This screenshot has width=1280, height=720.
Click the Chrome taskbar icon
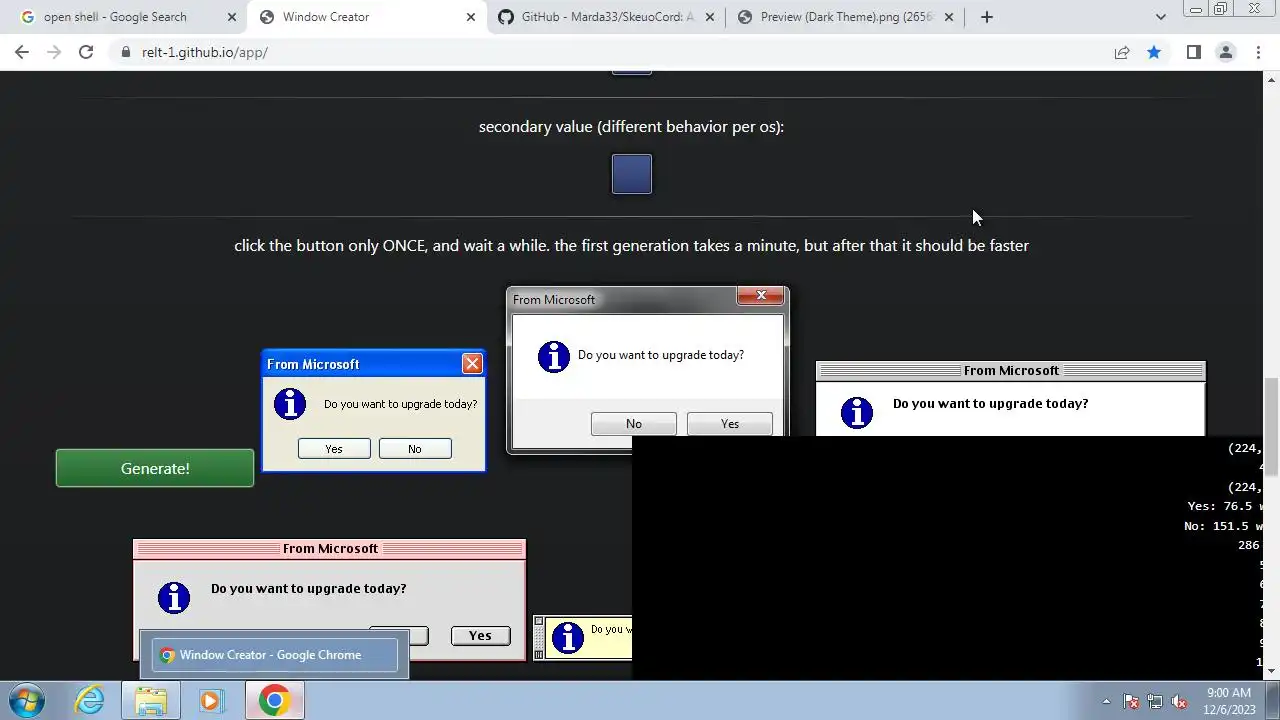click(275, 700)
